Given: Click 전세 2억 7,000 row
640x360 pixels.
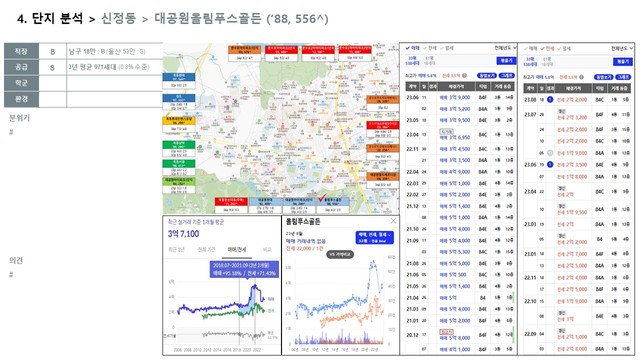Looking at the screenshot, I should tap(577, 254).
